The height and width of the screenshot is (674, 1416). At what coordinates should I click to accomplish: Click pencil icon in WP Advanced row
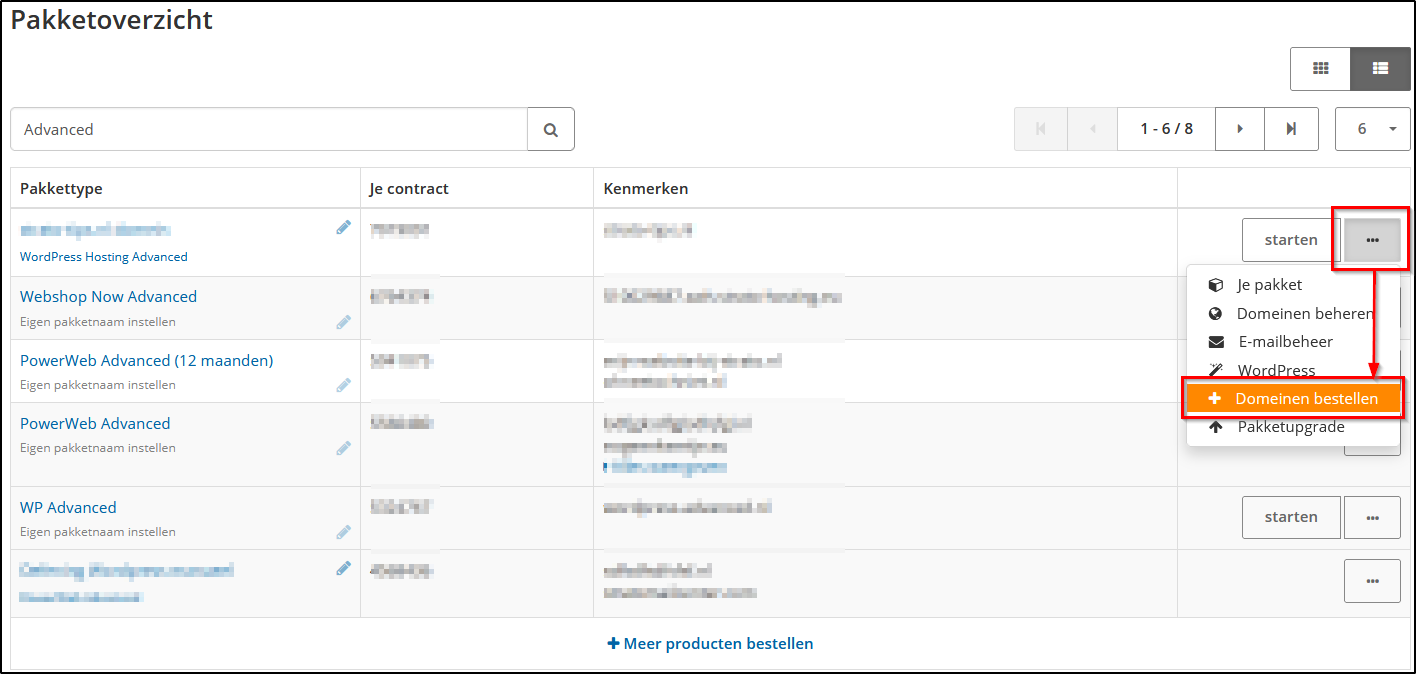coord(344,532)
